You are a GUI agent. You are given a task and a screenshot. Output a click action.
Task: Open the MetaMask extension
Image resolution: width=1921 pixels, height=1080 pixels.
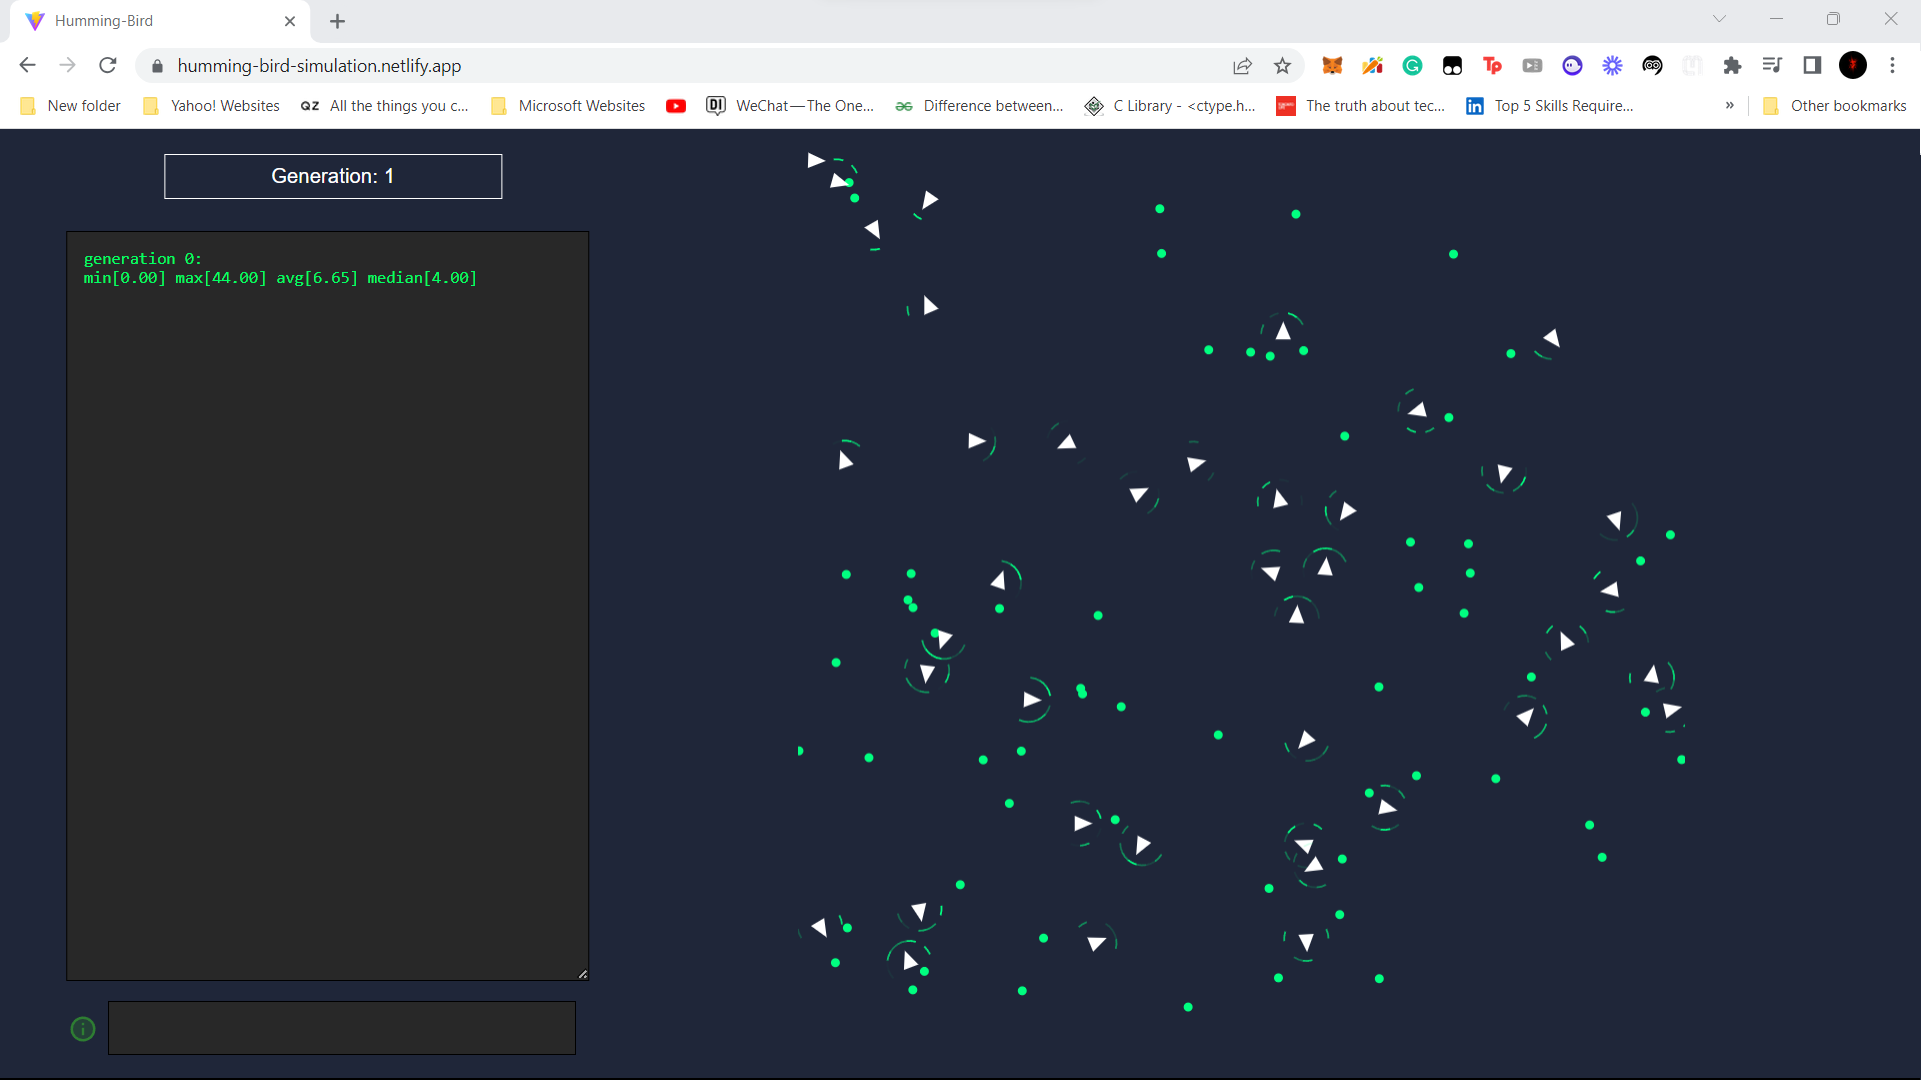point(1333,65)
